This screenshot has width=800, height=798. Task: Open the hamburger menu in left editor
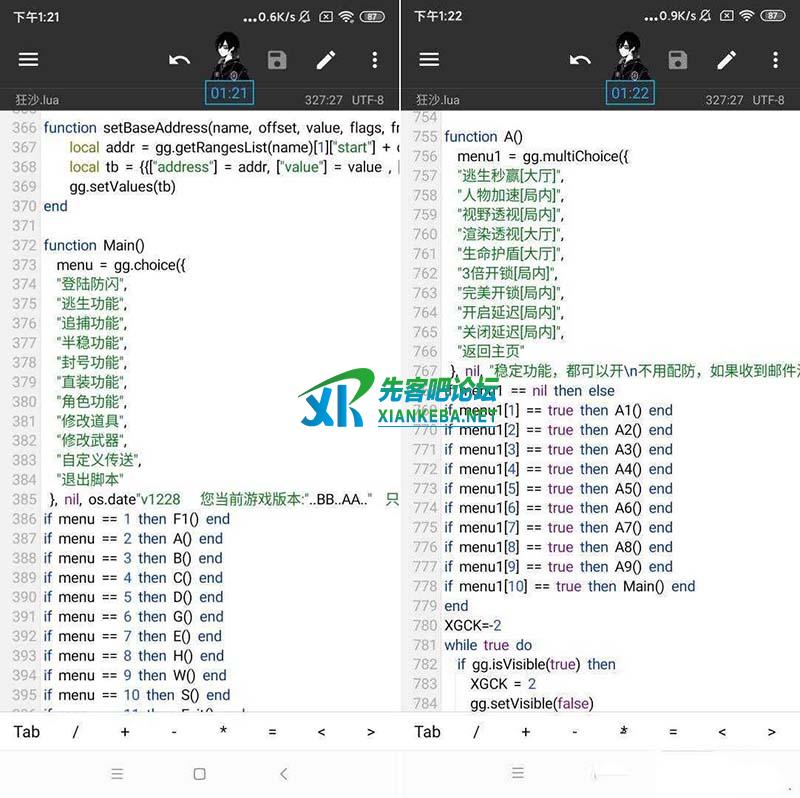click(28, 60)
